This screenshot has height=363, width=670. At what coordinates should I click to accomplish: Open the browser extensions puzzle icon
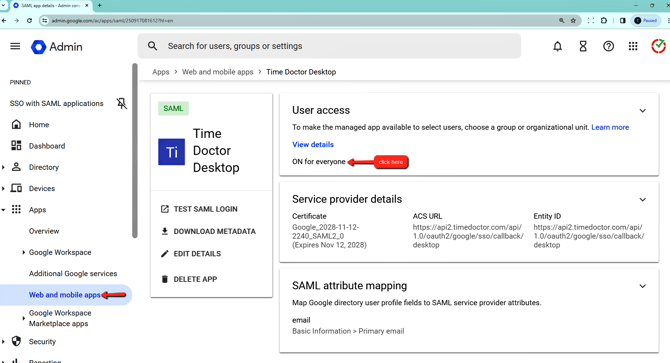[604, 20]
